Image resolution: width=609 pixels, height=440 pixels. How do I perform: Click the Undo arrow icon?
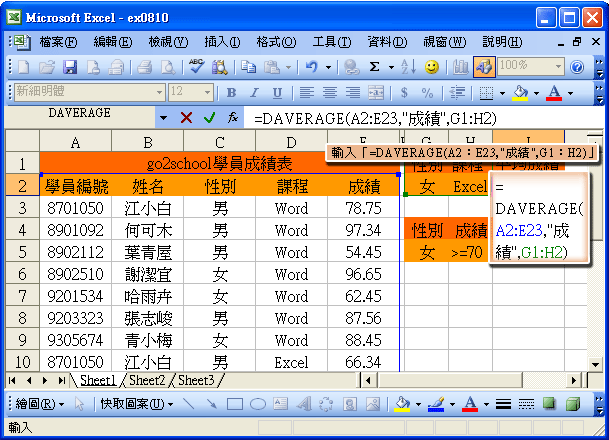point(312,66)
